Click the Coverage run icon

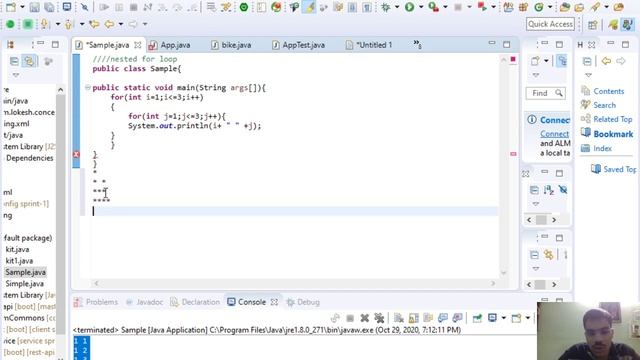click(x=433, y=7)
